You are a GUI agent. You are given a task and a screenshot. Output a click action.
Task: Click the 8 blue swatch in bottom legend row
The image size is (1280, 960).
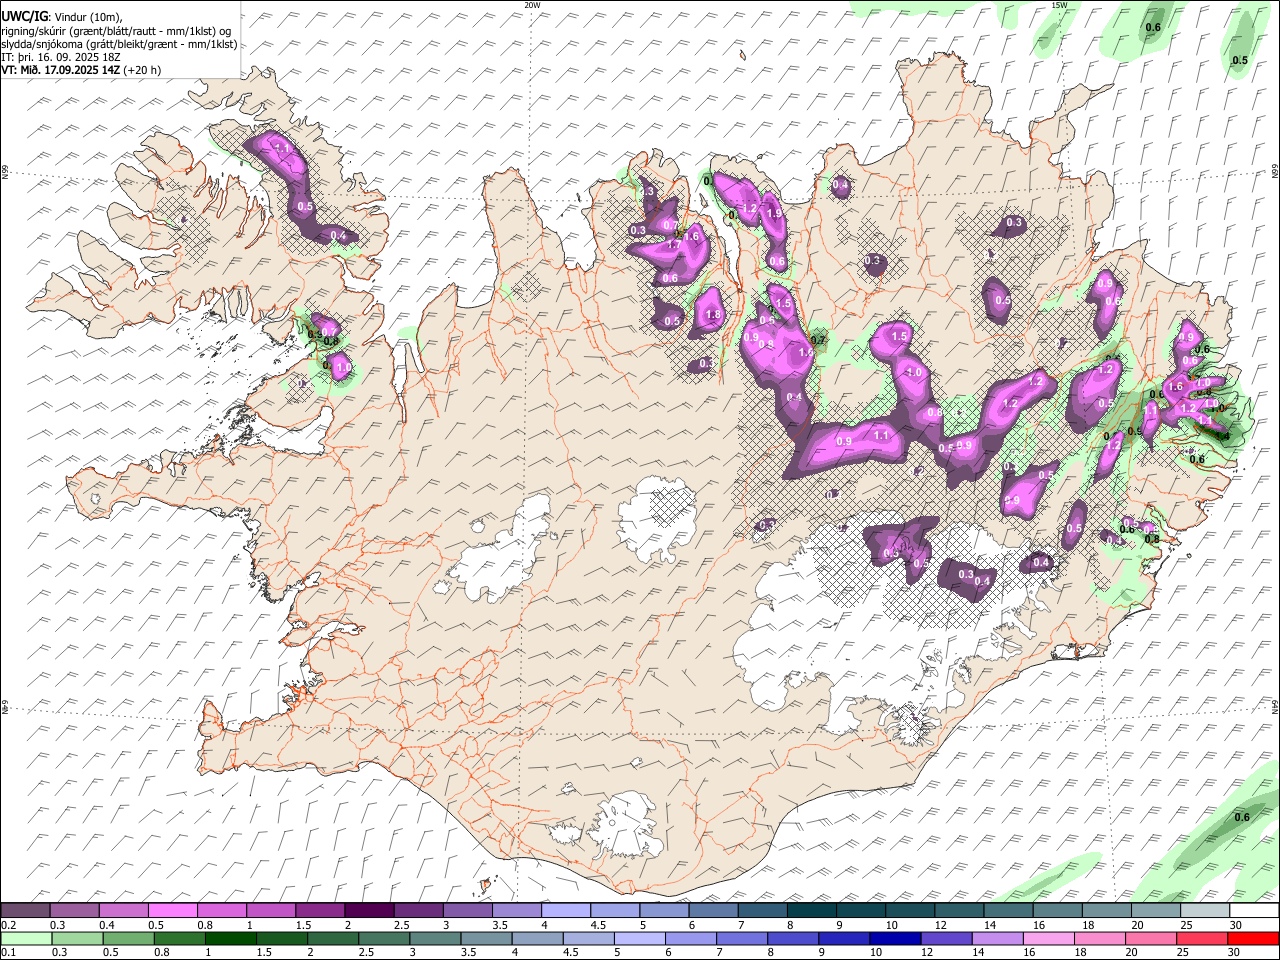click(792, 938)
